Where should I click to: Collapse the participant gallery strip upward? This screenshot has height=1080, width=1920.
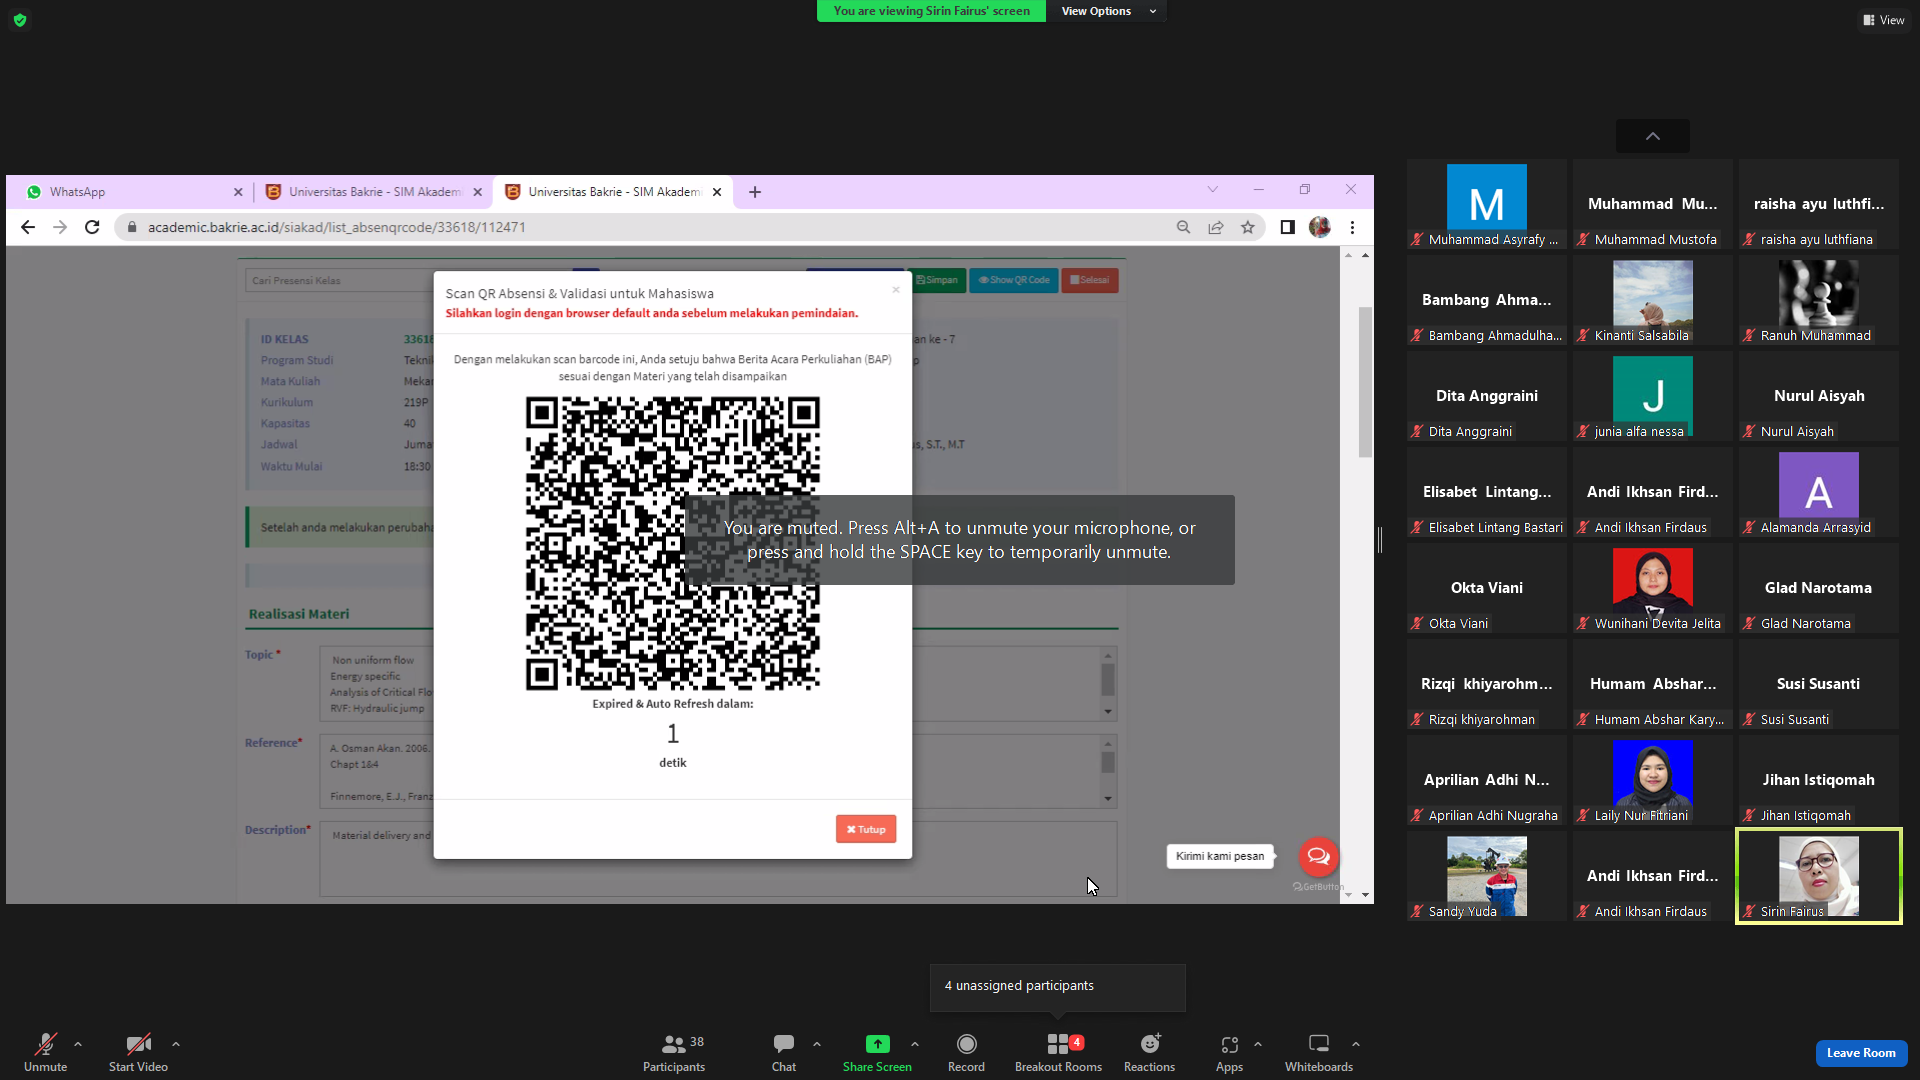[x=1653, y=136]
